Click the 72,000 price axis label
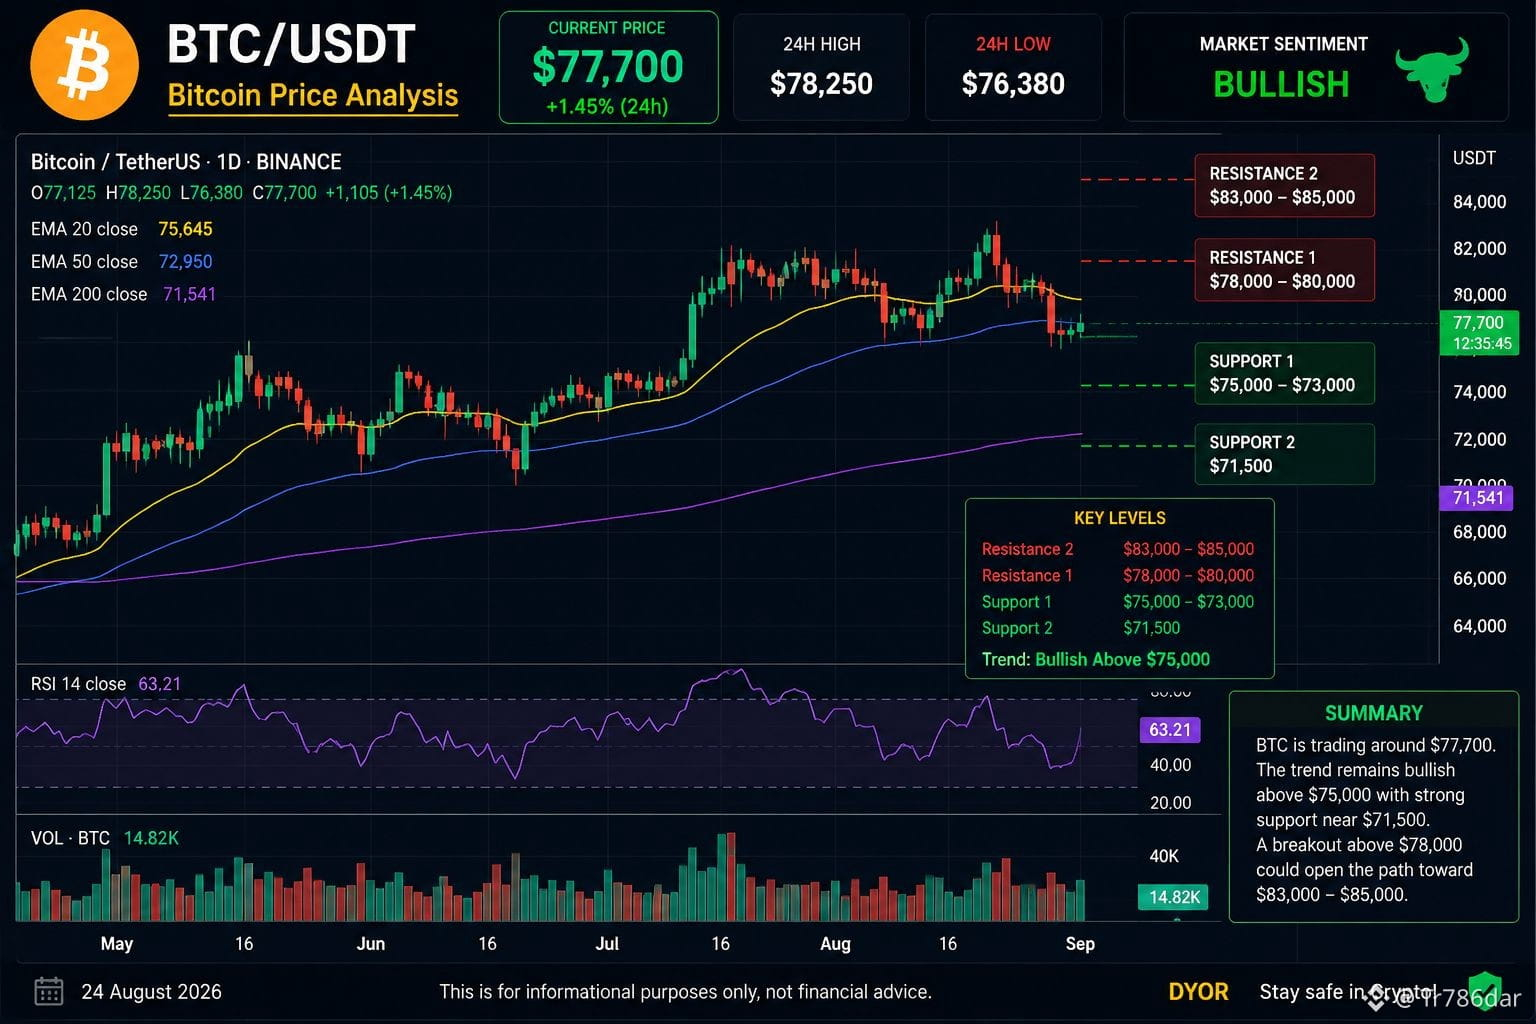 1479,440
